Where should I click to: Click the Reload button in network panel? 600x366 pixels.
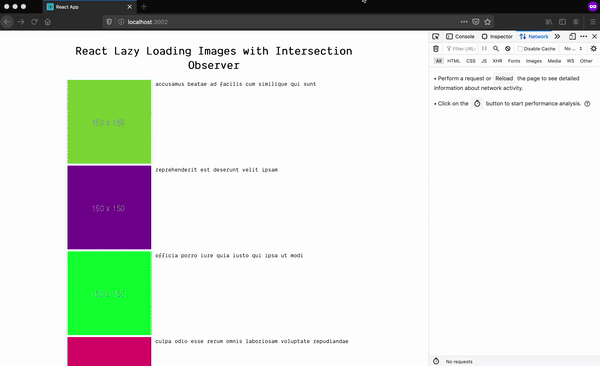504,78
